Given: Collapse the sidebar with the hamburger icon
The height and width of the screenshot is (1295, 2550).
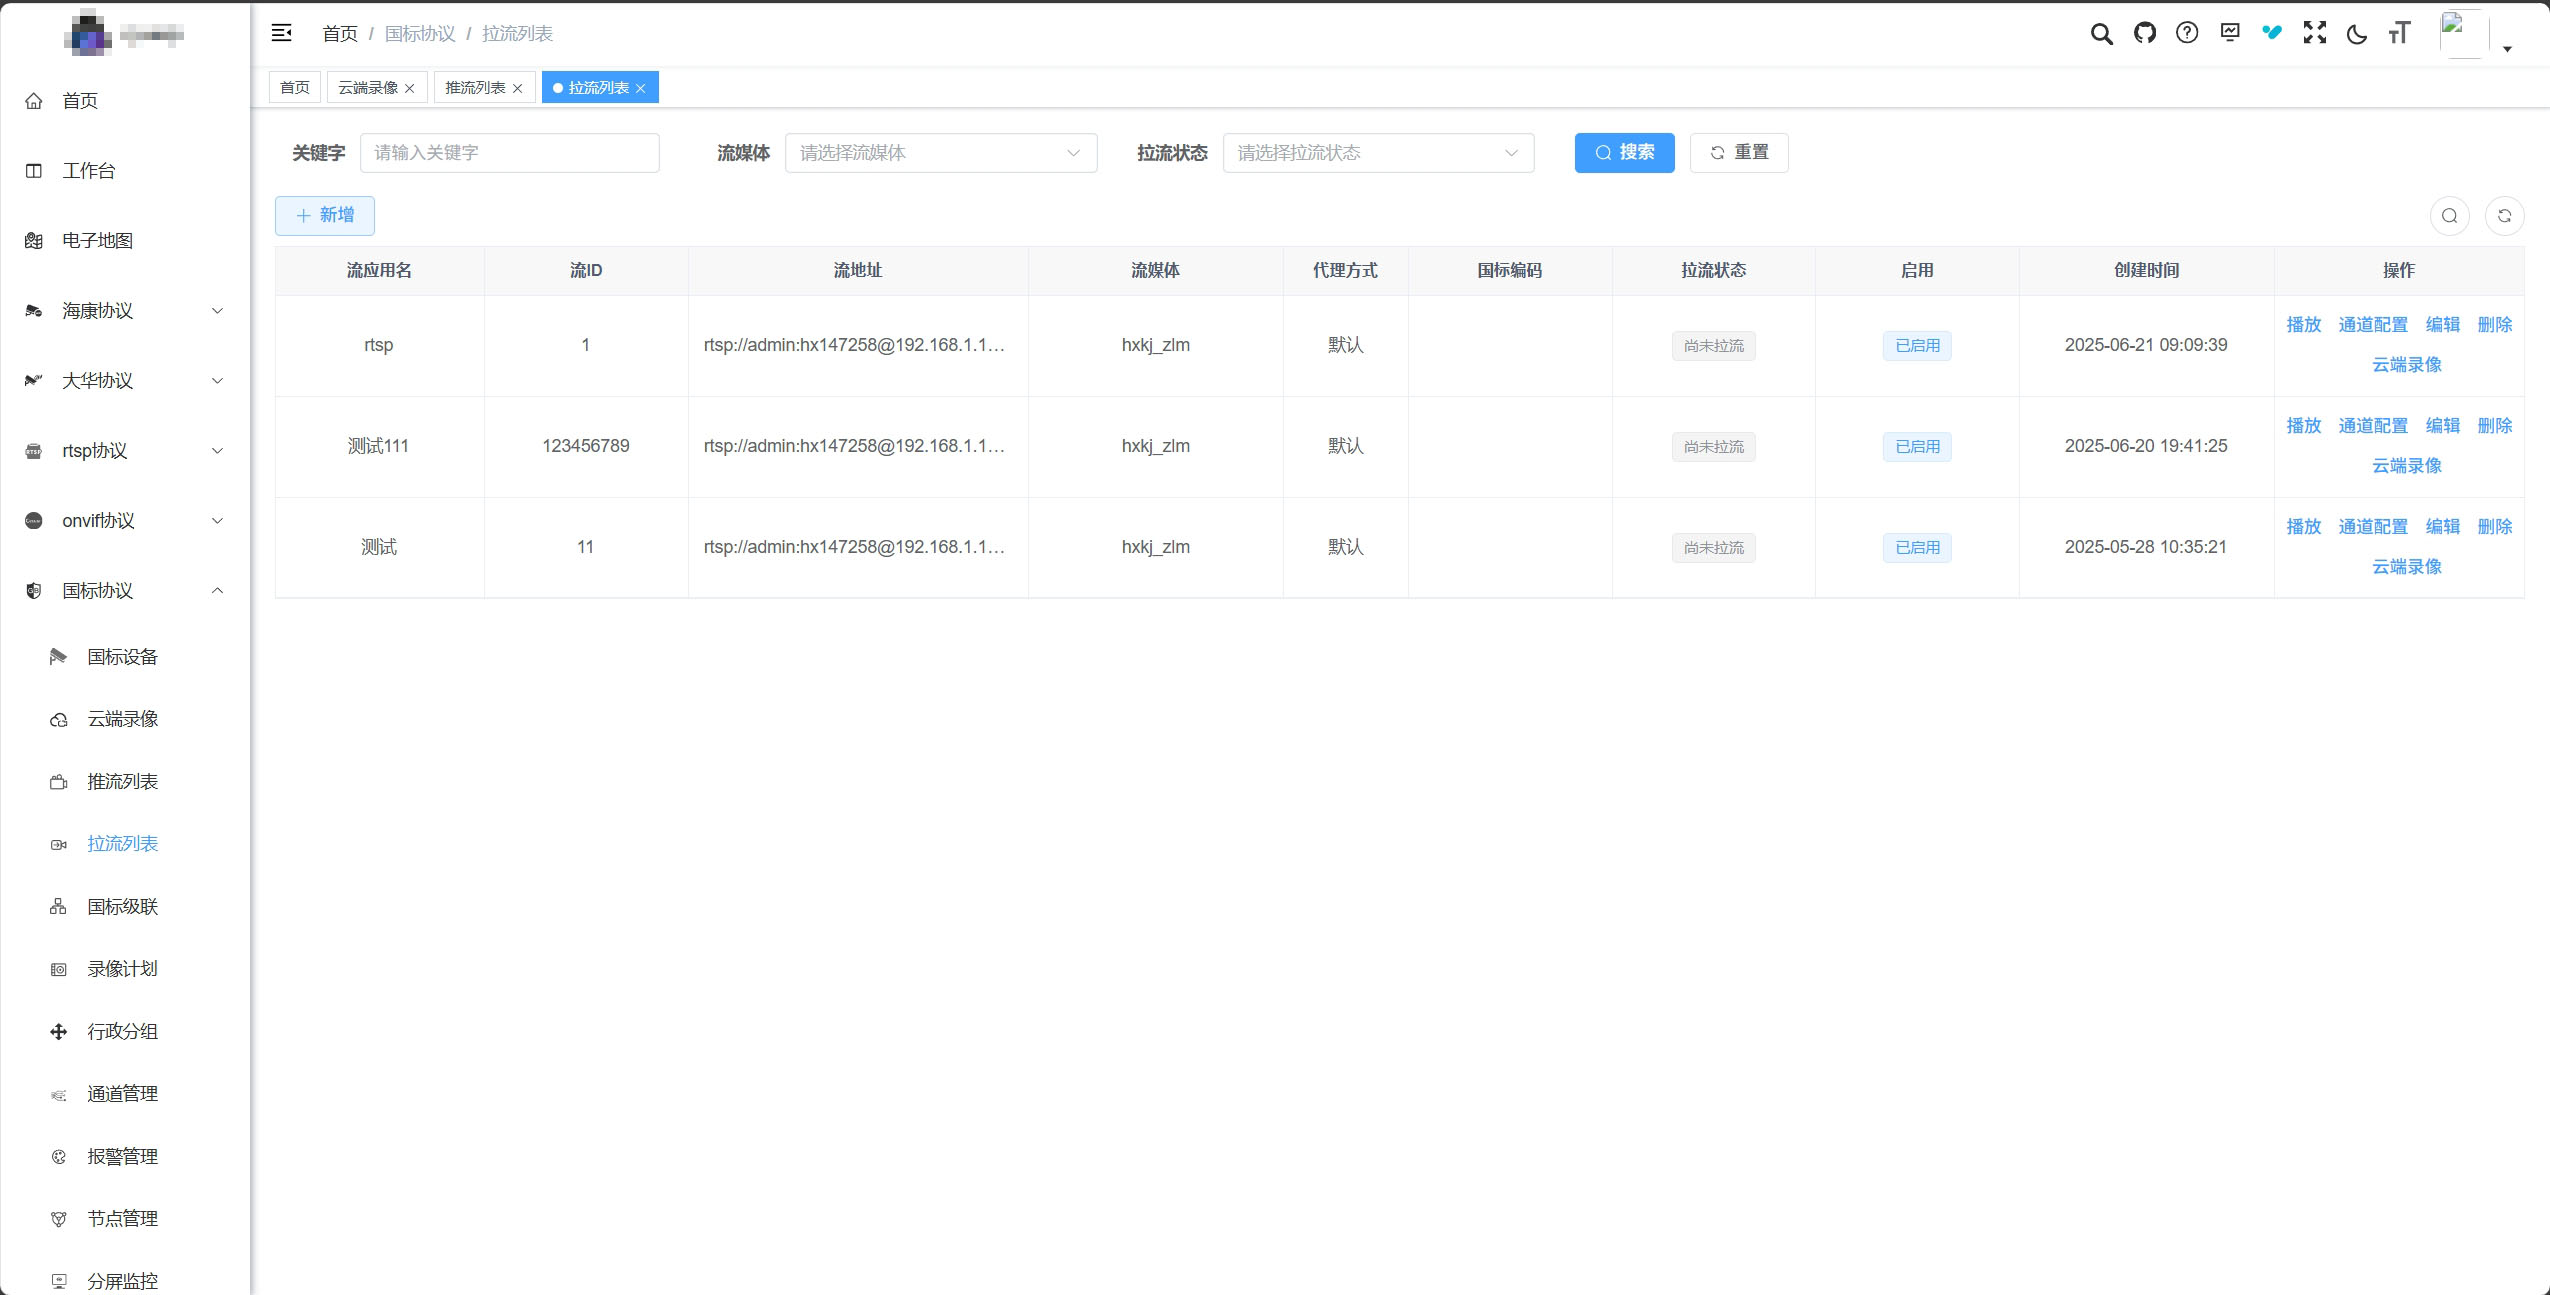Looking at the screenshot, I should (282, 33).
